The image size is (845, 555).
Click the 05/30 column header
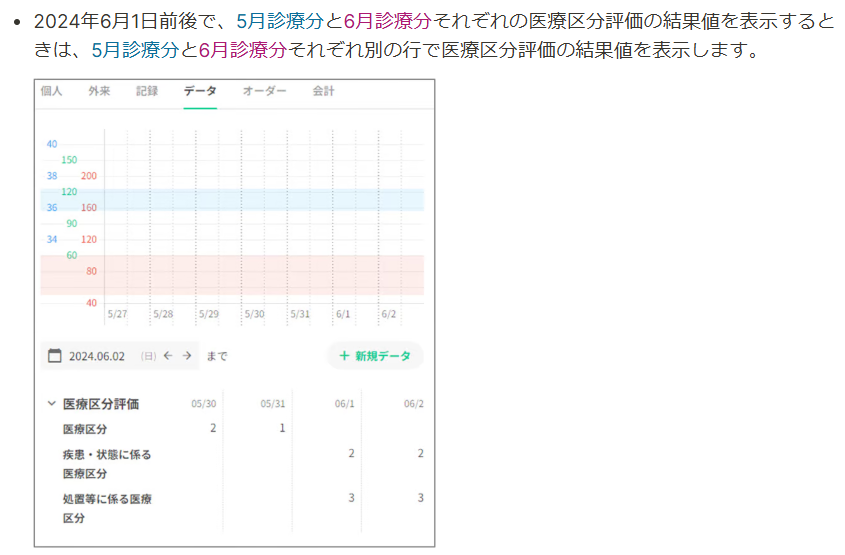204,404
